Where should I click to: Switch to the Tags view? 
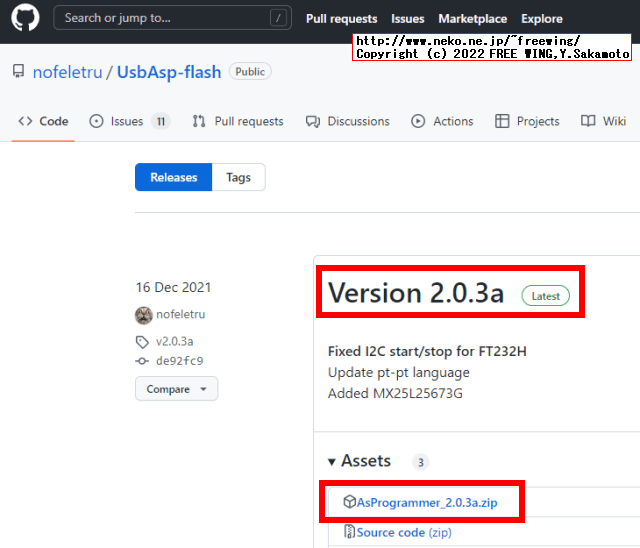coord(238,177)
